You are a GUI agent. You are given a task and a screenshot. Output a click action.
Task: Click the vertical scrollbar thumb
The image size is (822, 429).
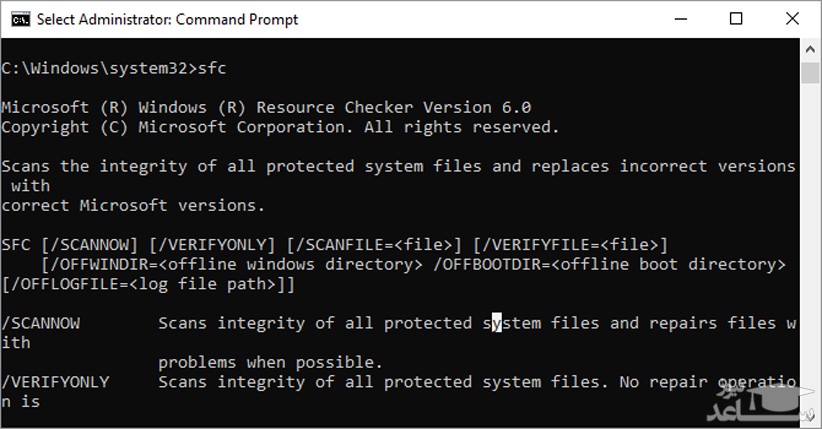810,73
